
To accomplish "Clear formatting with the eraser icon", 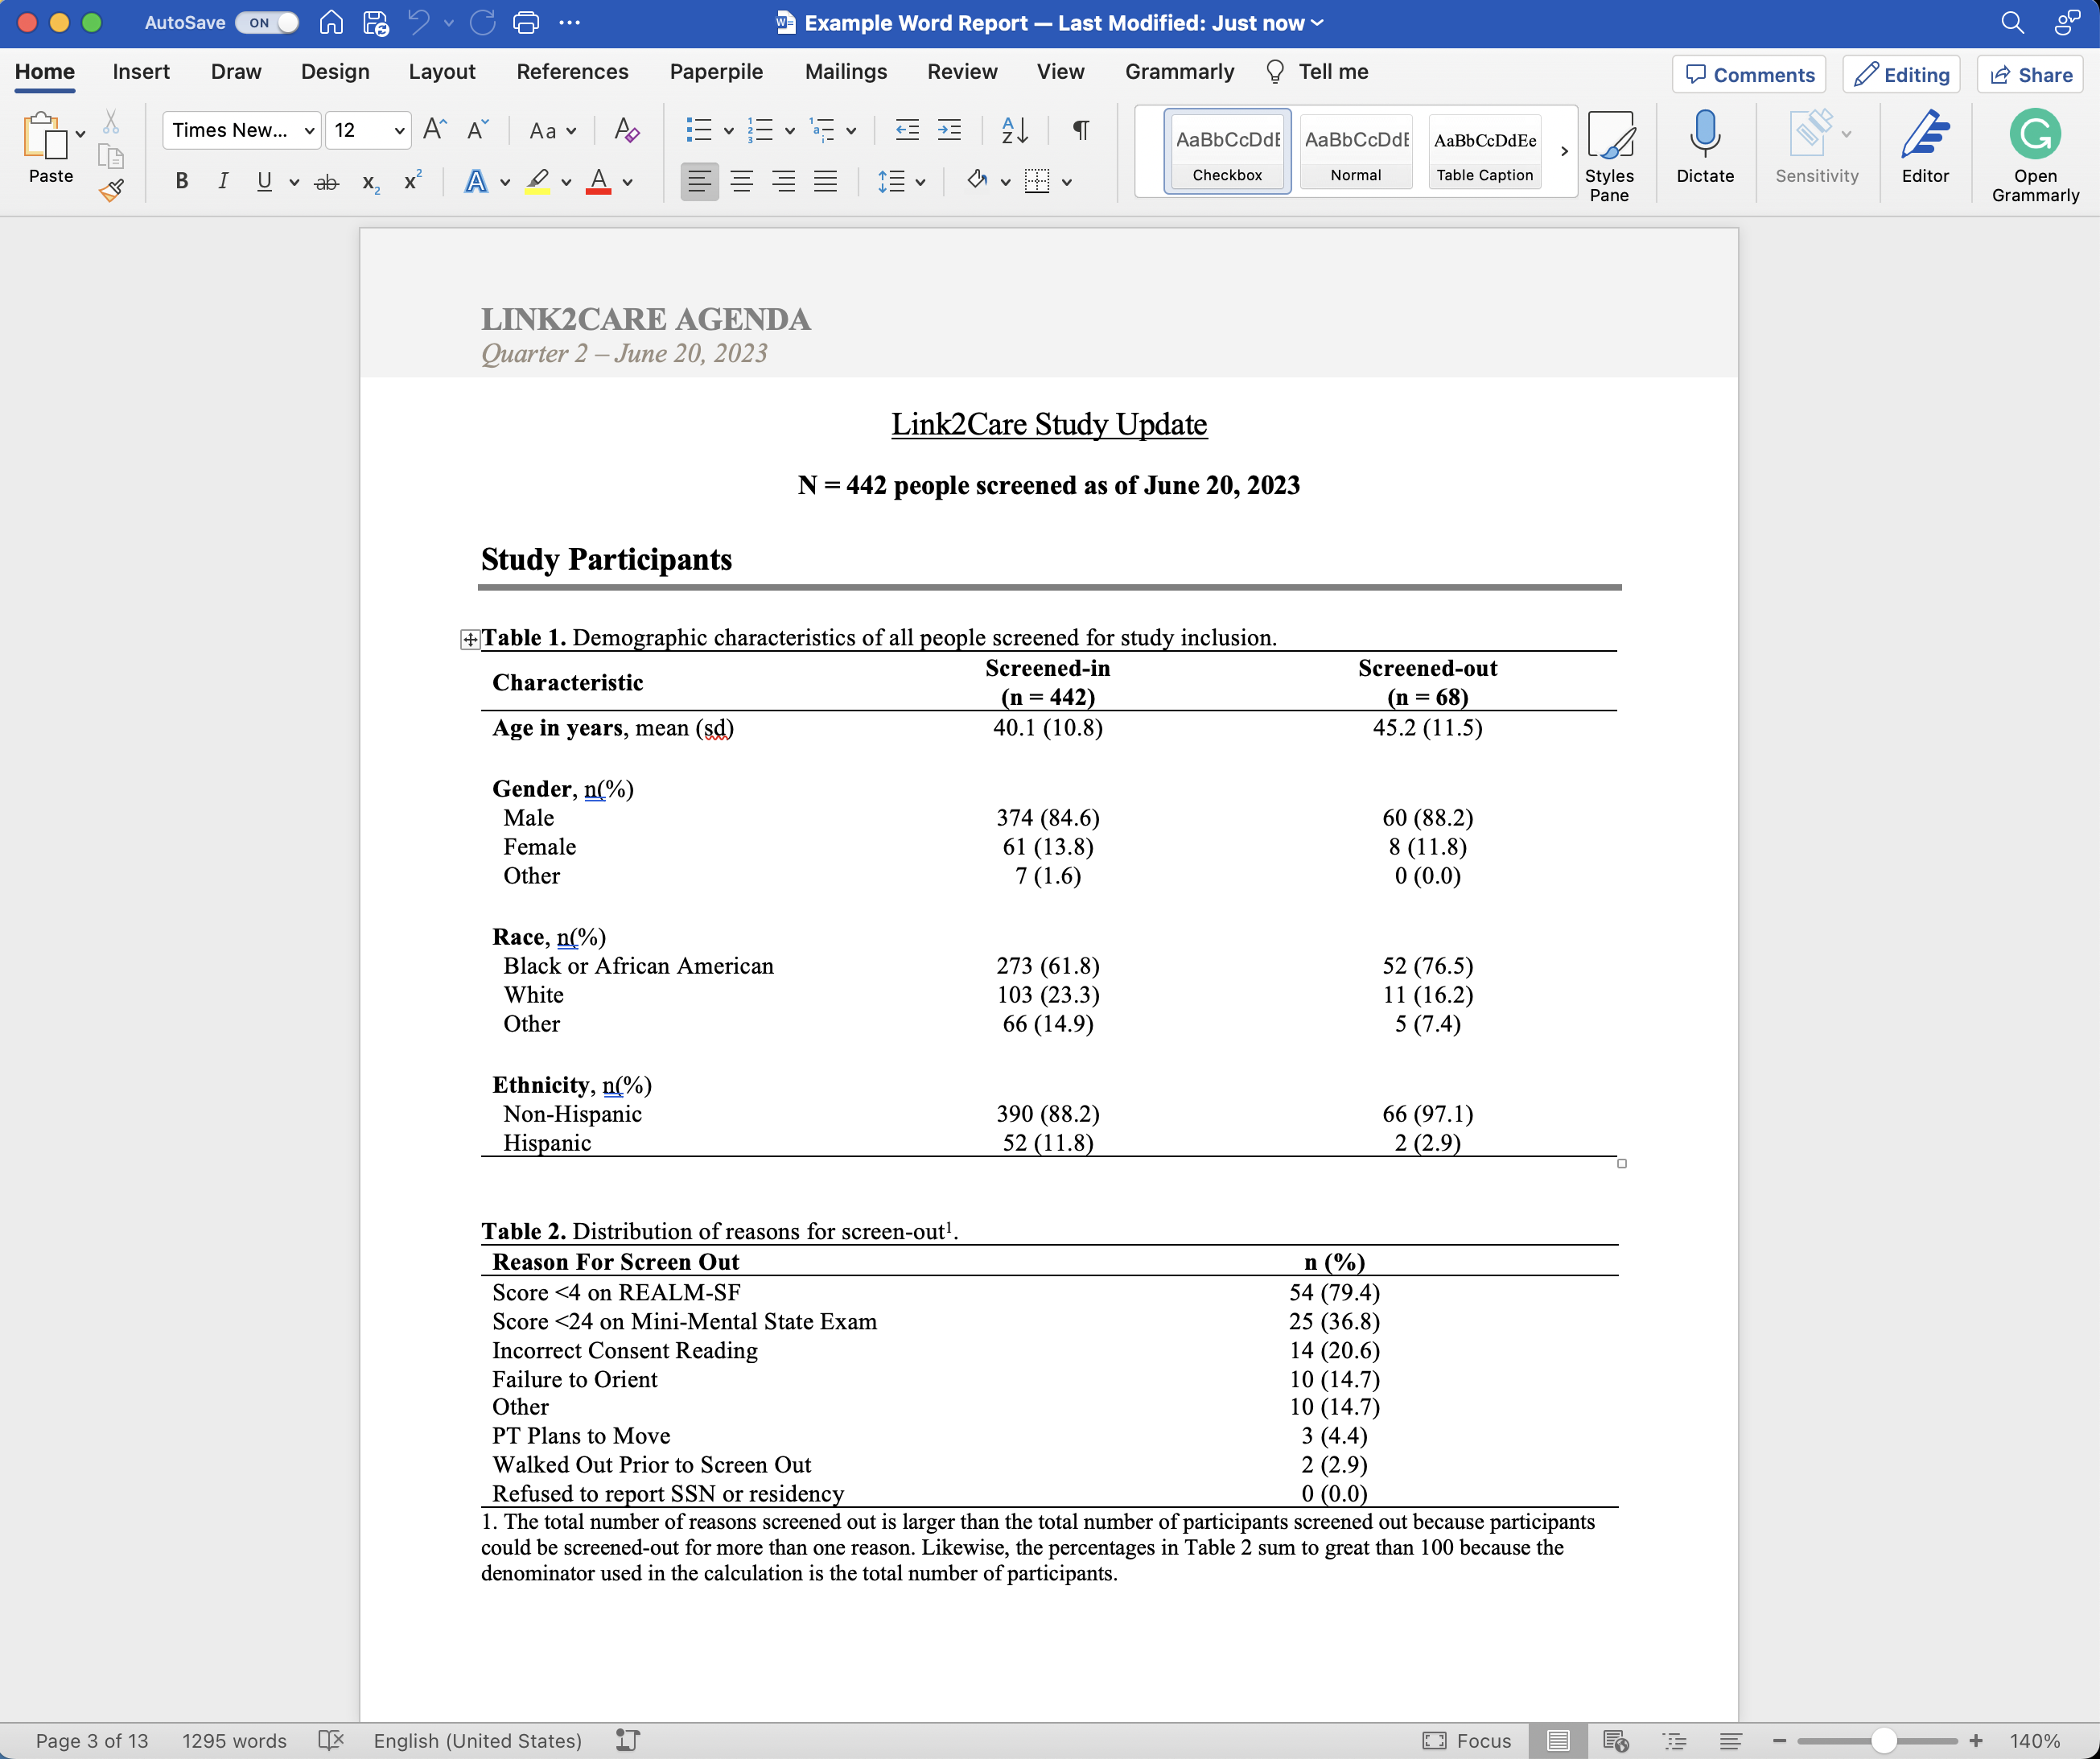I will pos(627,130).
